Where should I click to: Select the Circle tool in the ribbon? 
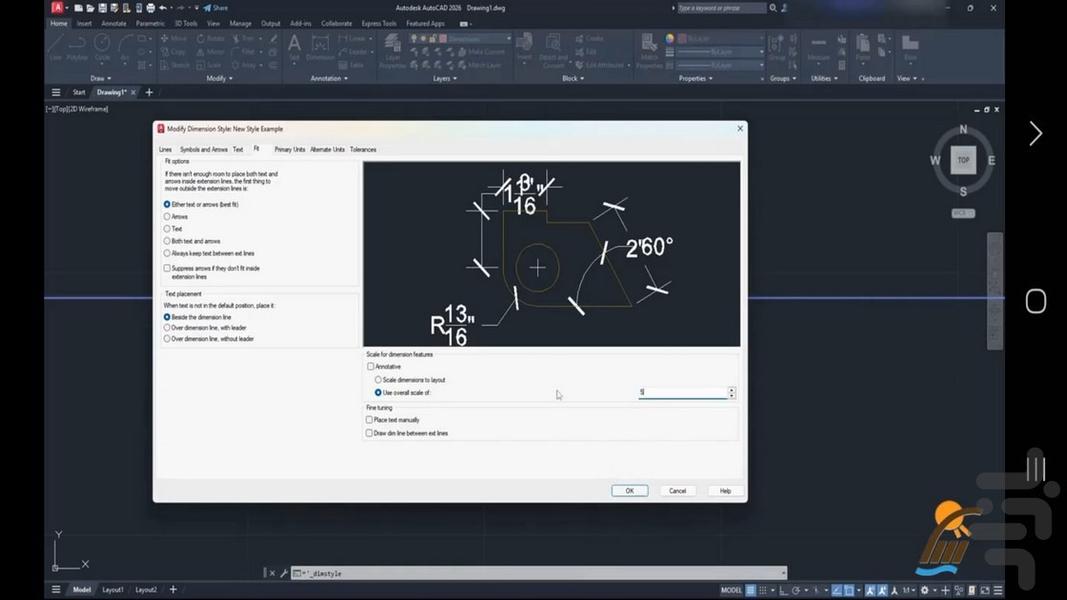point(102,46)
